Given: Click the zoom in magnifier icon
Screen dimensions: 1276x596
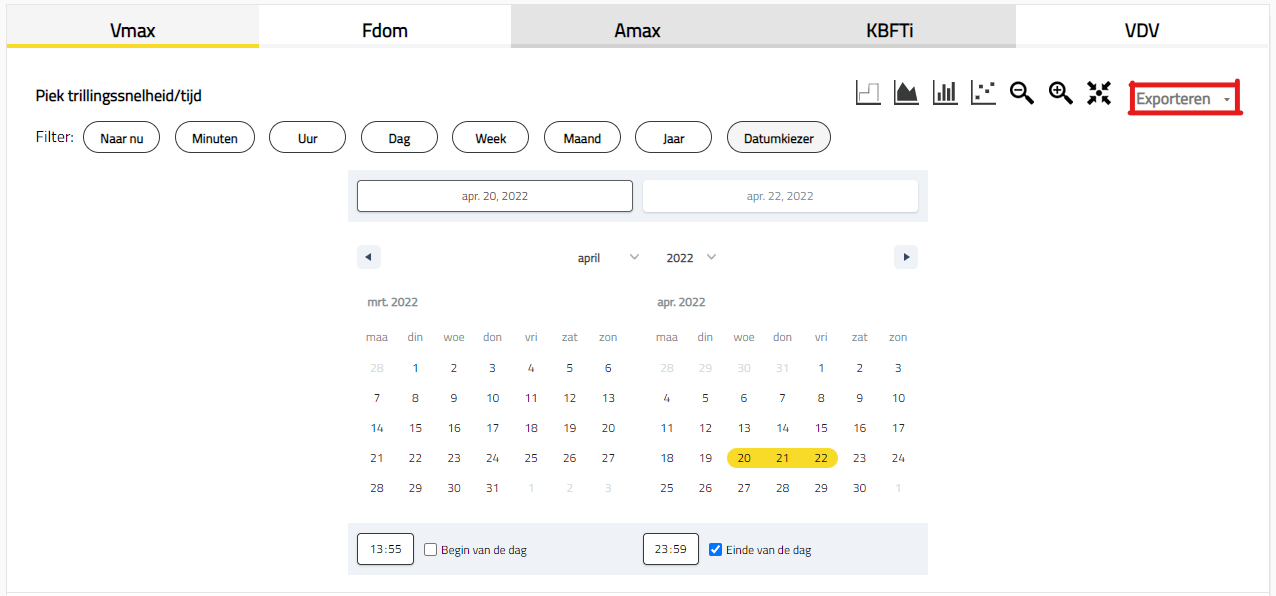Looking at the screenshot, I should 1060,93.
